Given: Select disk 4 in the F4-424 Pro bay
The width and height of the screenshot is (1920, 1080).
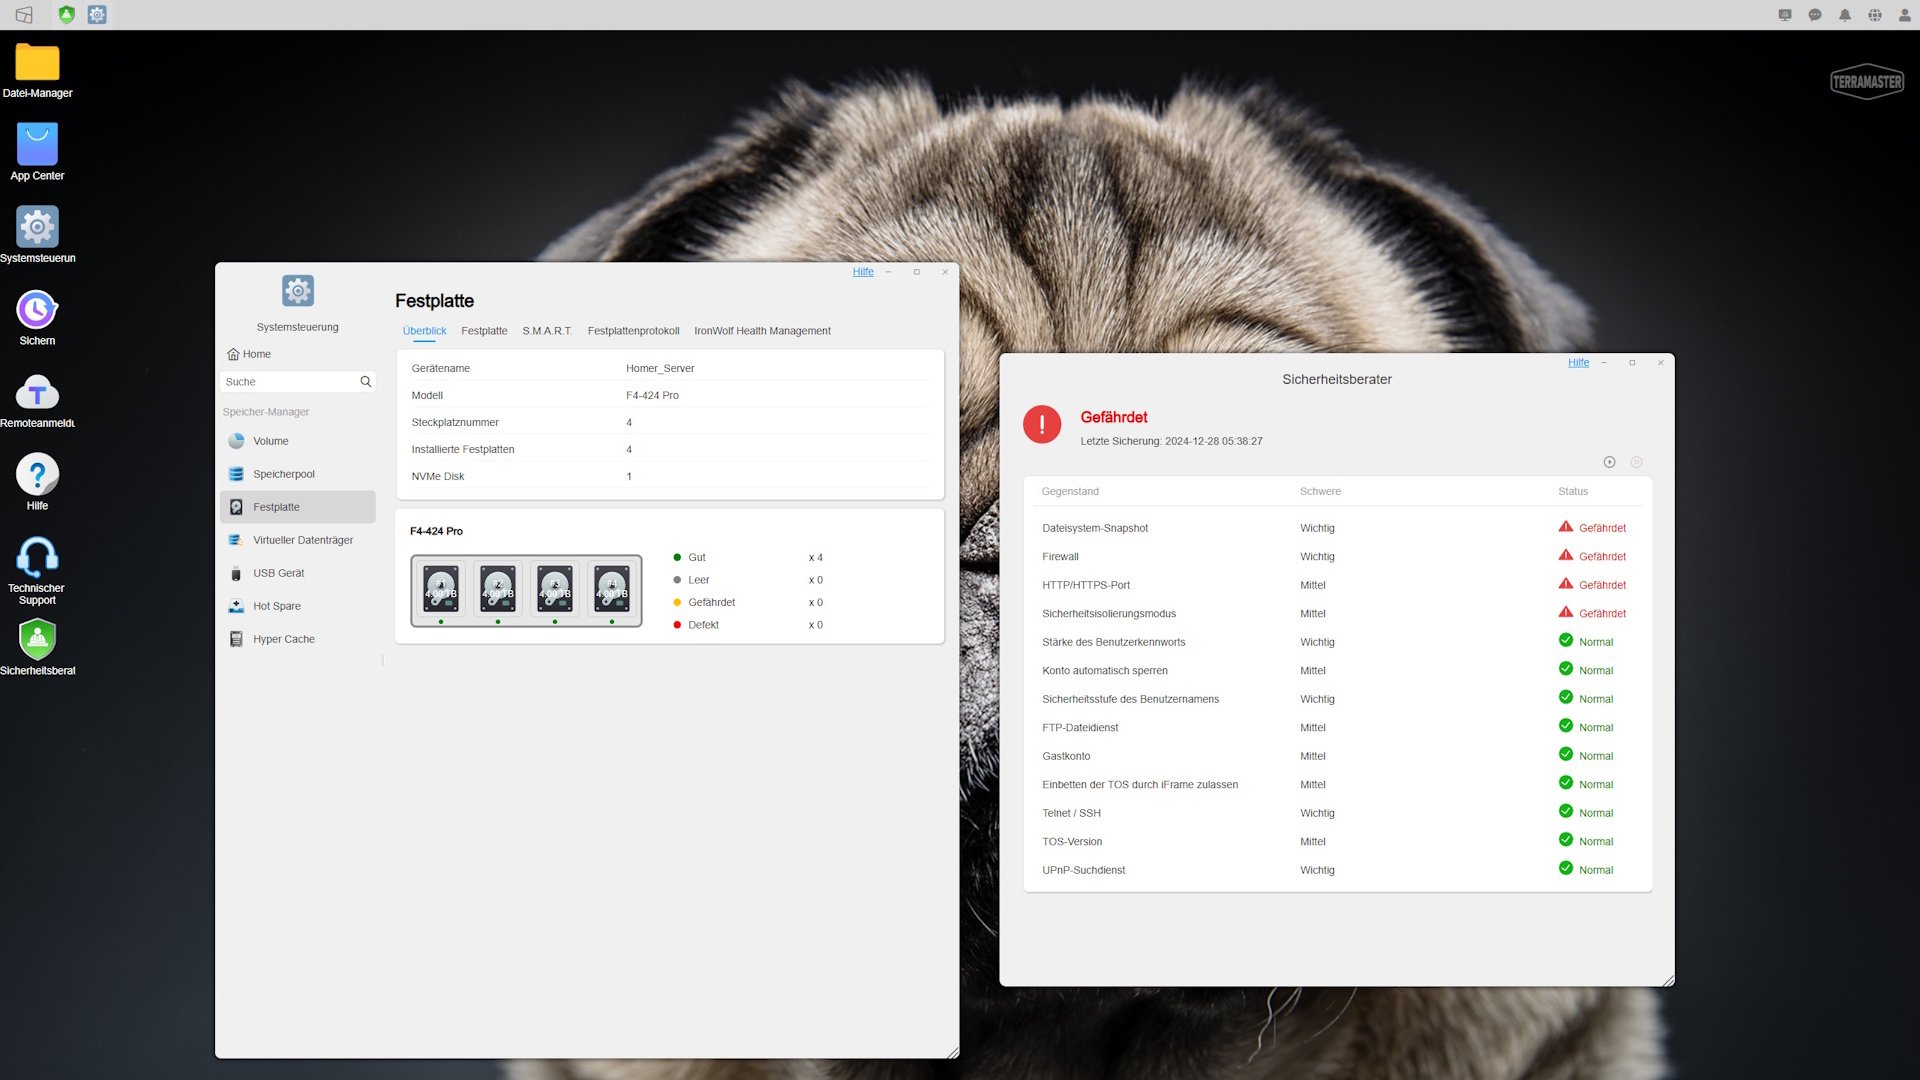Looking at the screenshot, I should click(x=612, y=590).
